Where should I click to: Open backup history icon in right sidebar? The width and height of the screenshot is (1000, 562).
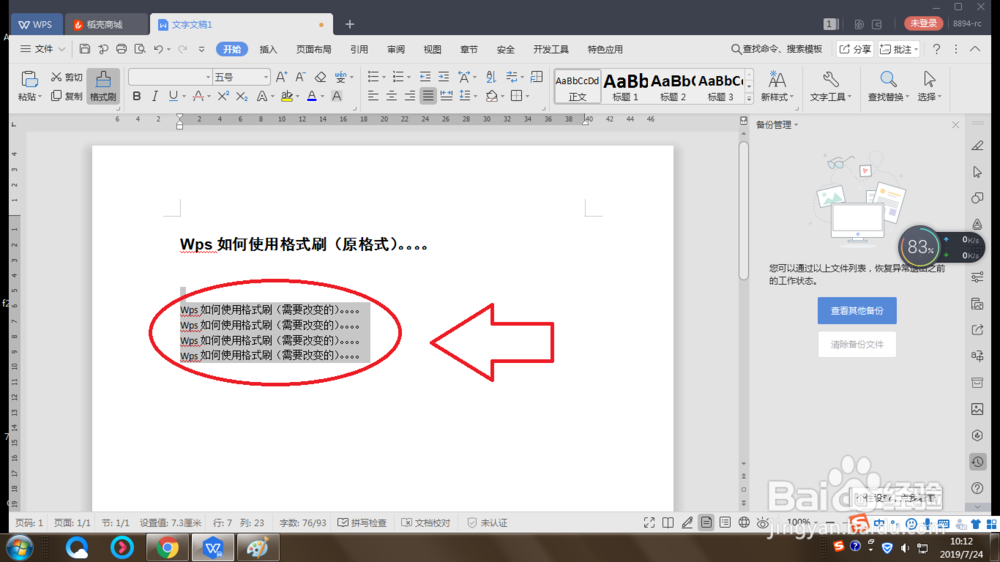(x=977, y=461)
